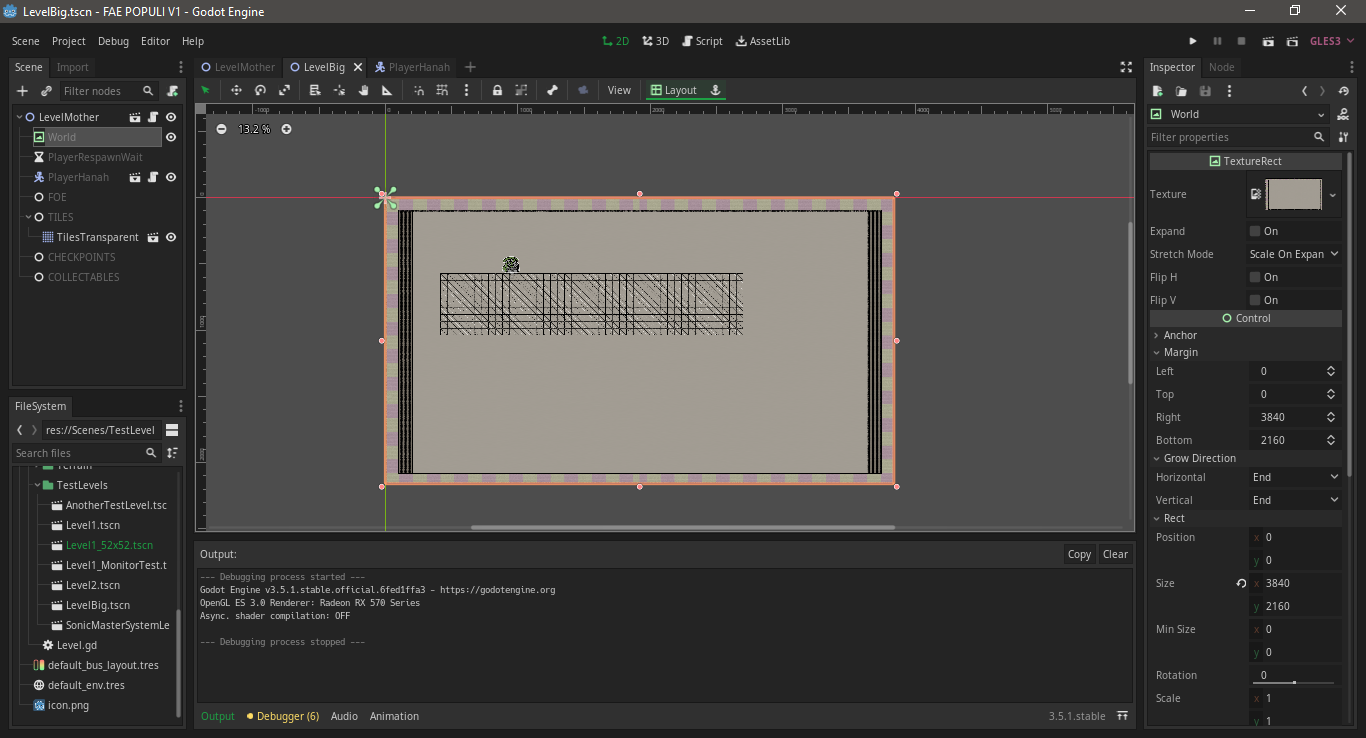Screen dimensions: 1366x738
Task: Hide the TilesTransparent node
Action: point(171,237)
